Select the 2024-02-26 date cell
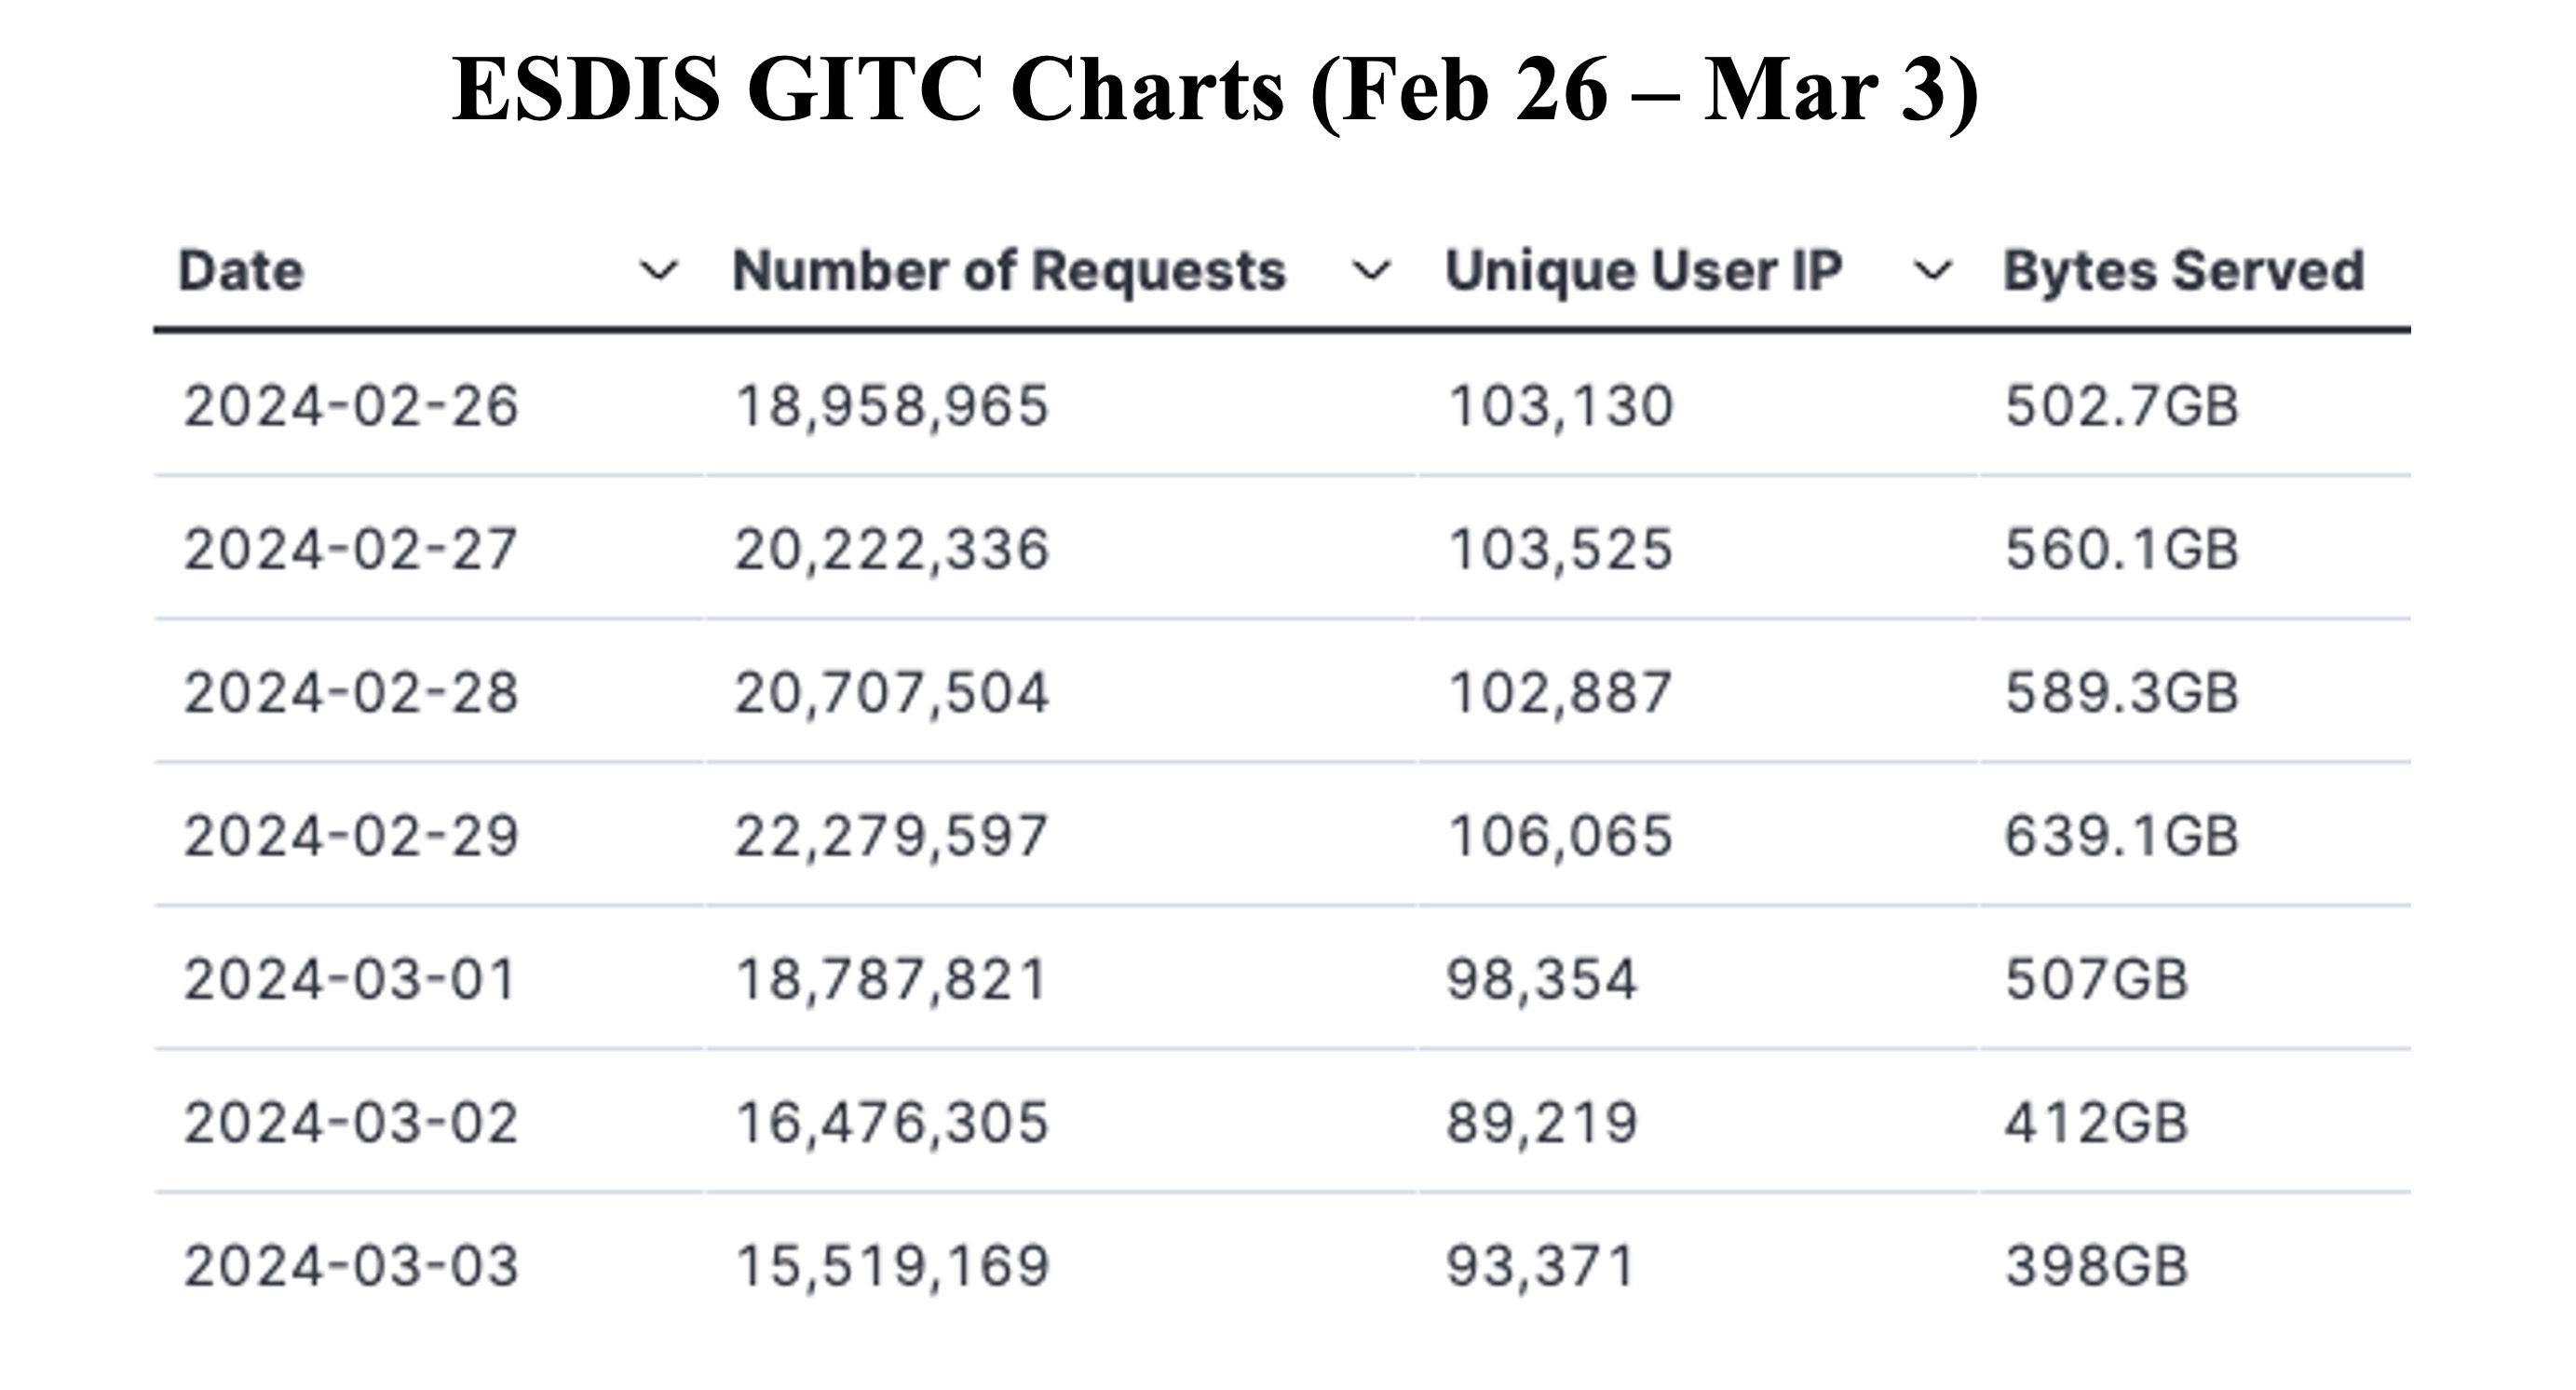This screenshot has width=2576, height=1390. click(351, 406)
